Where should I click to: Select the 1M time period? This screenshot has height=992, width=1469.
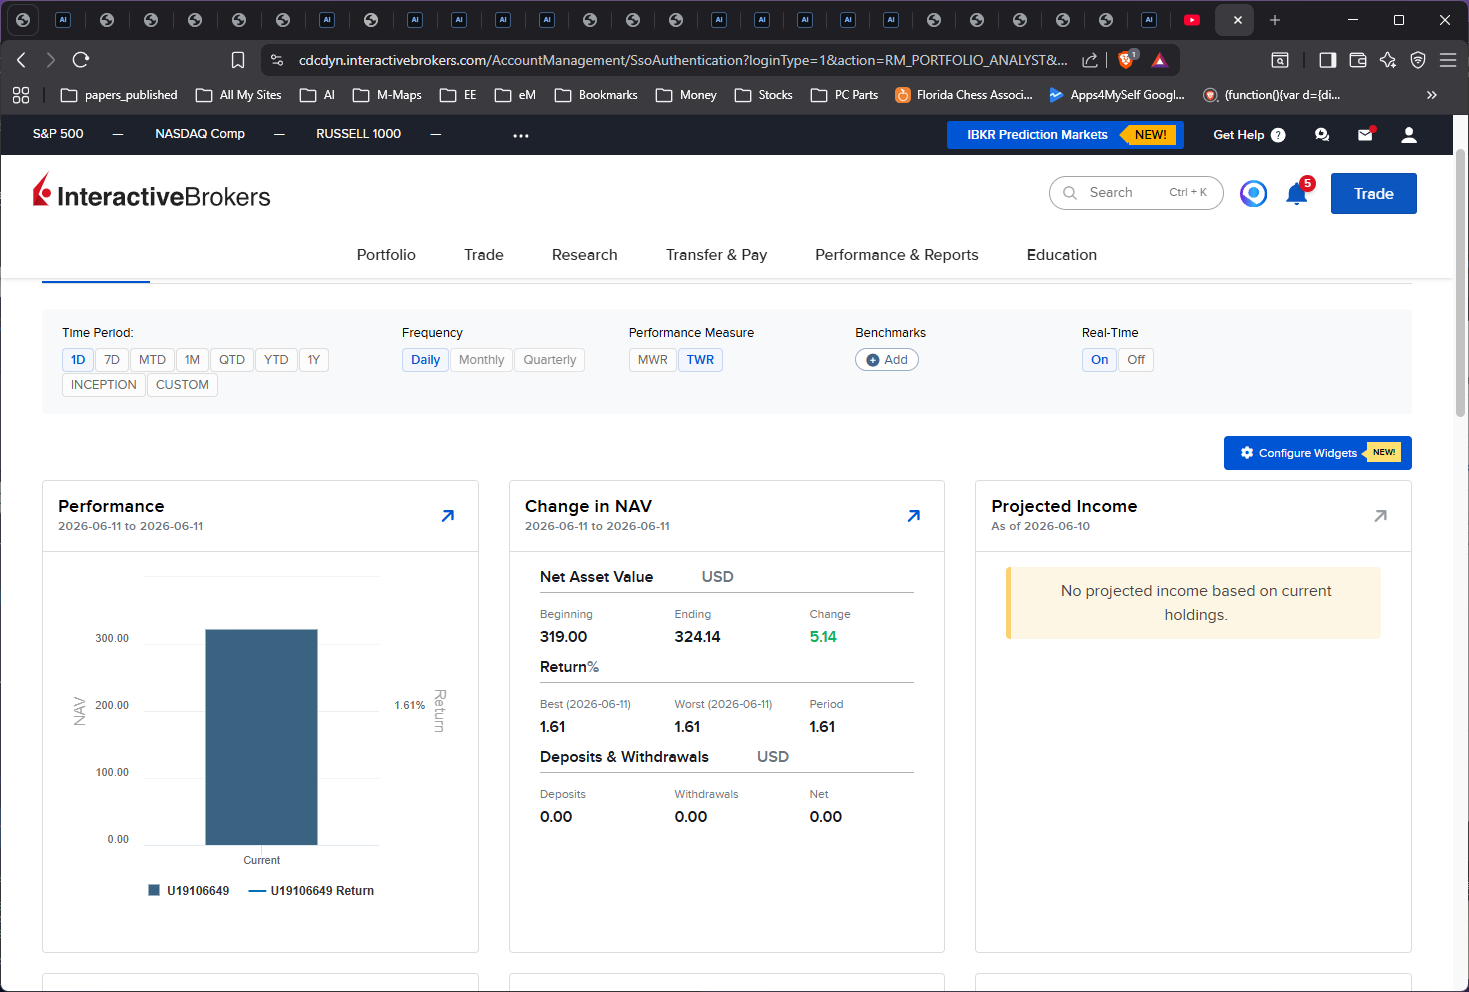192,360
